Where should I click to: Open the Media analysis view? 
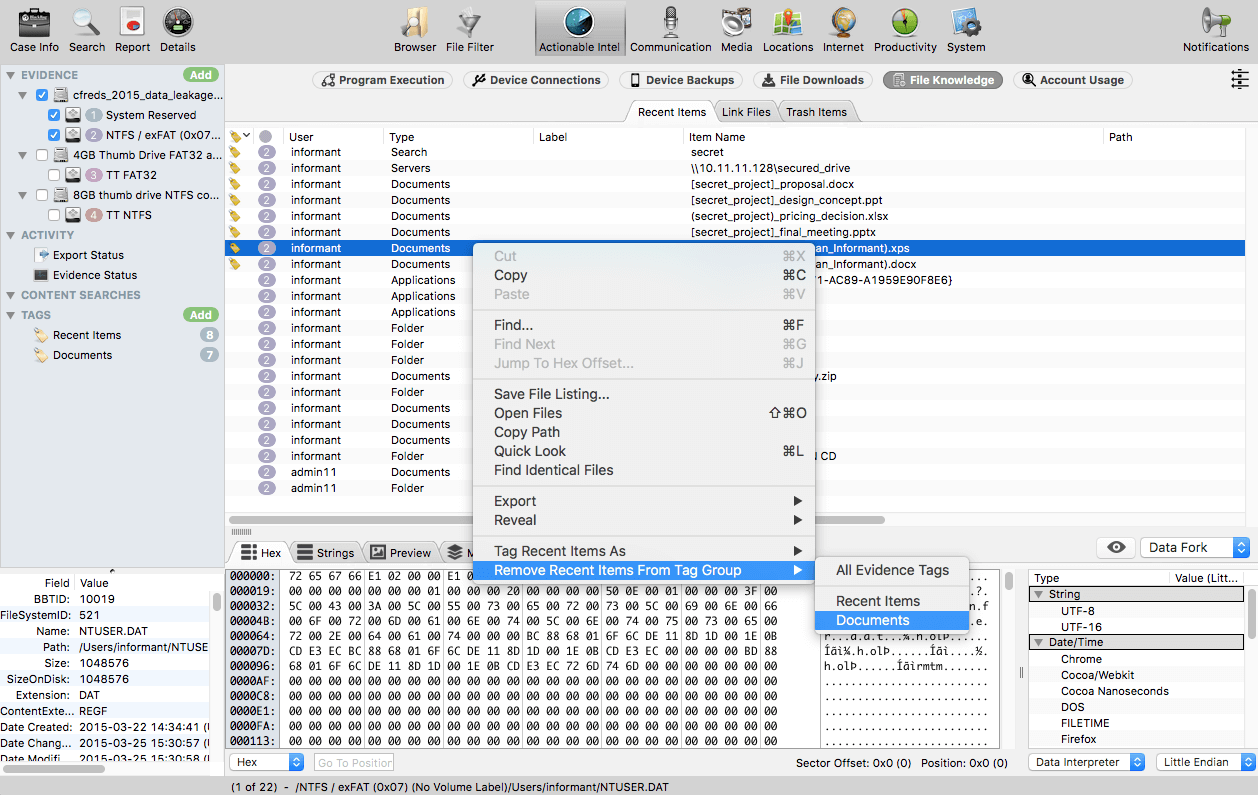pos(736,28)
